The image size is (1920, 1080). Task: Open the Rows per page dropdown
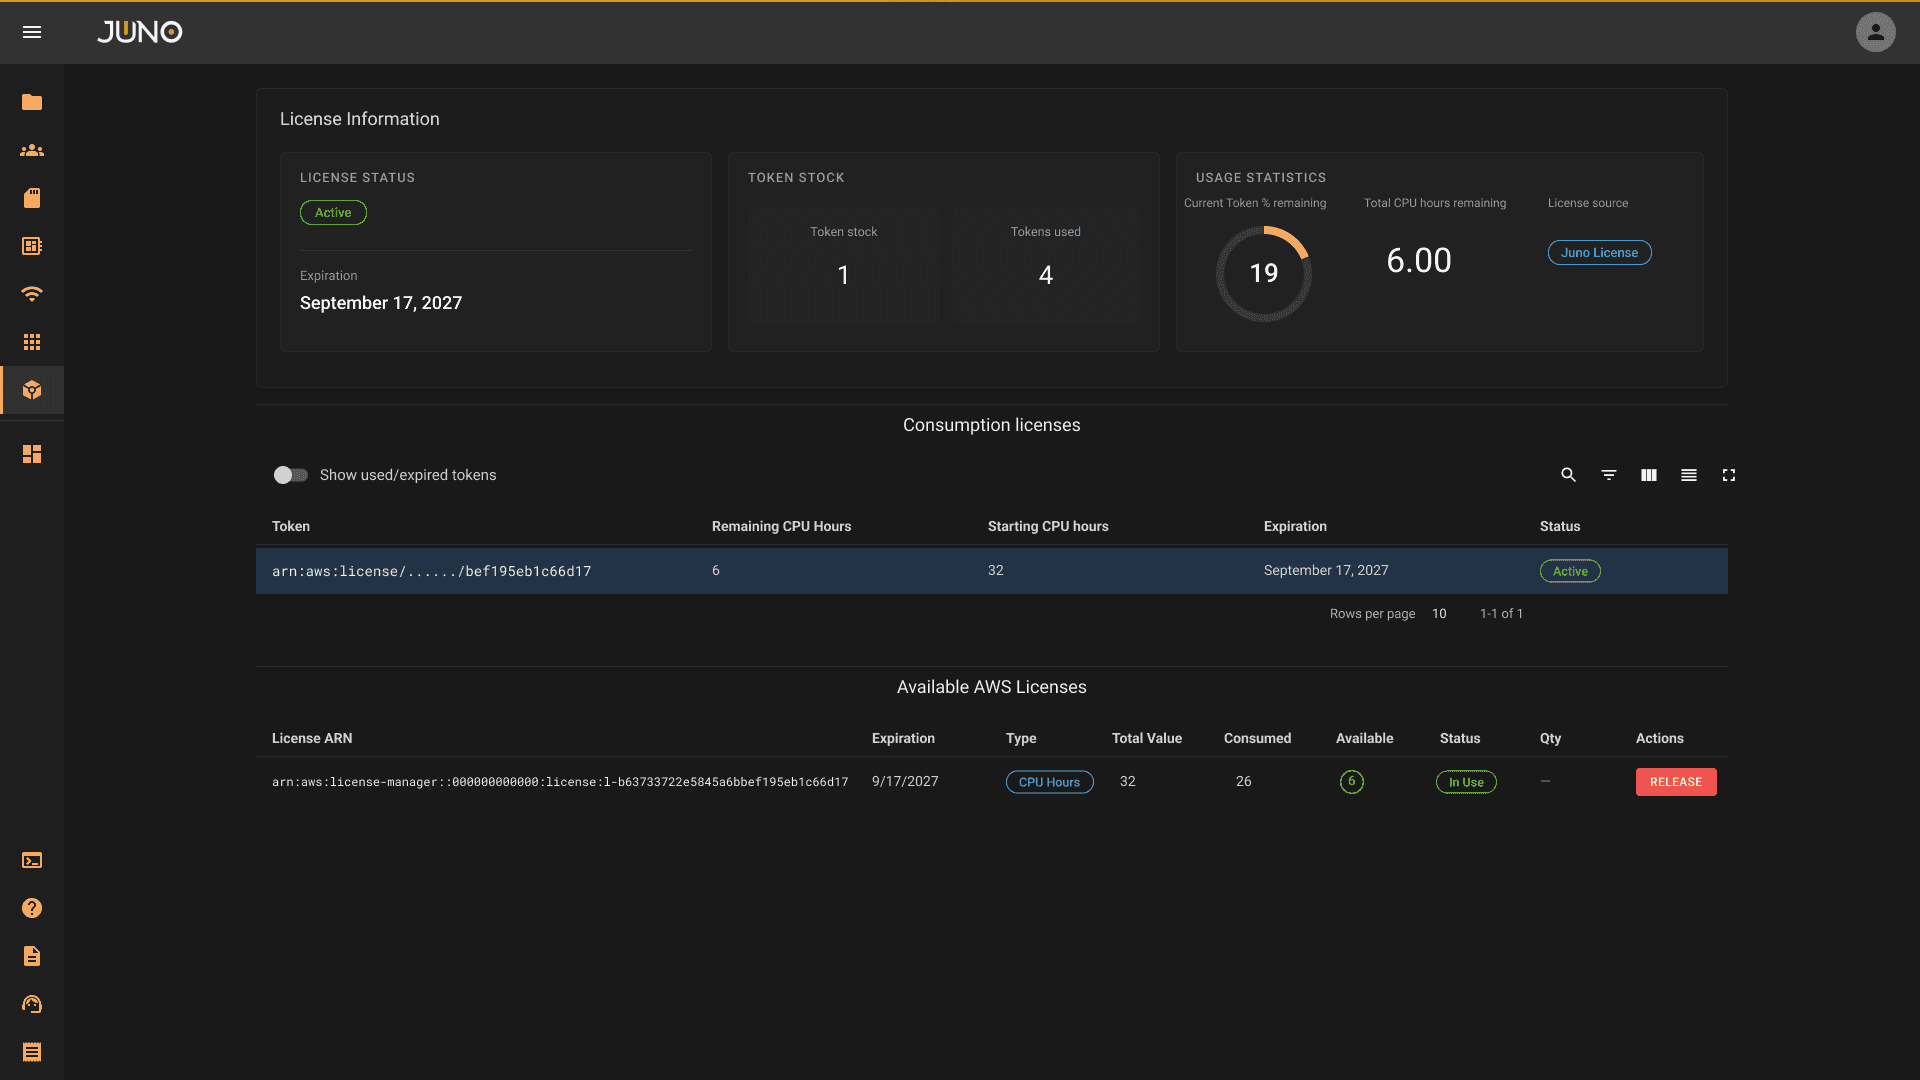(x=1439, y=614)
